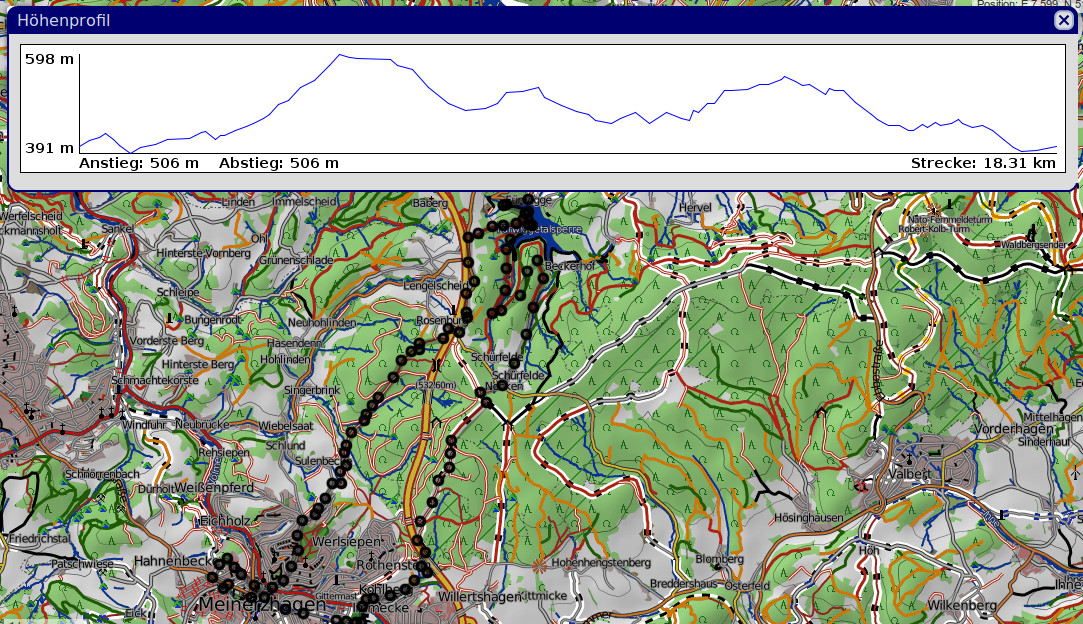
Task: Click the Höhenprofil title bar text
Action: pos(64,21)
